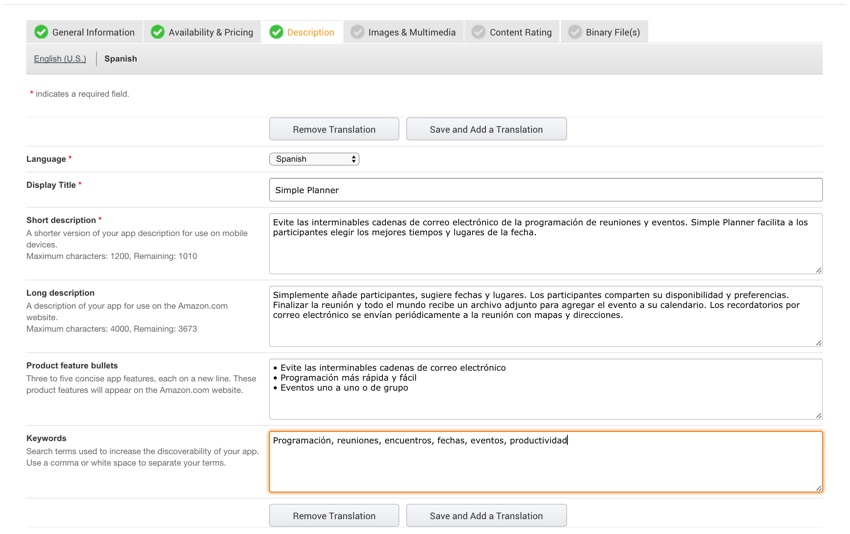The image size is (850, 534).
Task: Click the Display Title field
Action: [545, 190]
